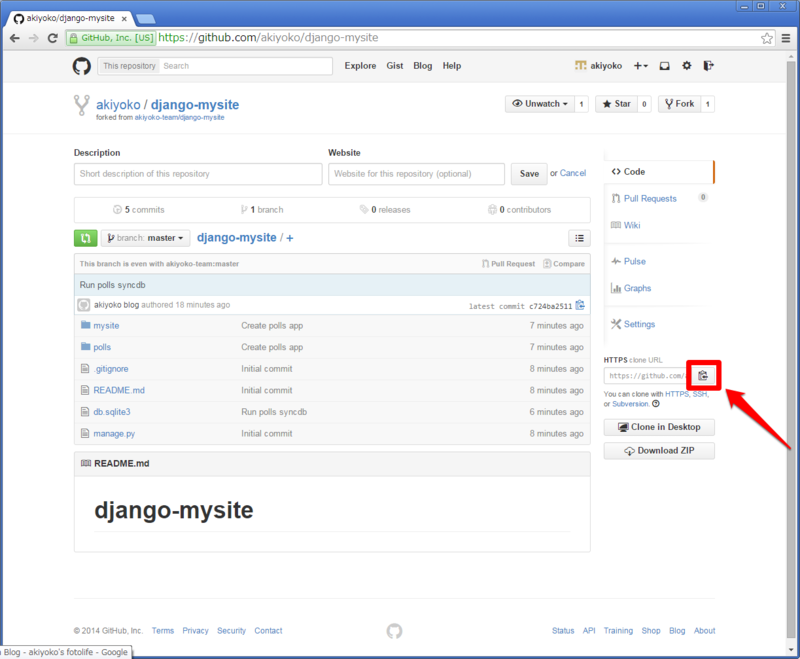Open notifications inbox icon in header
The width and height of the screenshot is (800, 659).
pyautogui.click(x=664, y=66)
